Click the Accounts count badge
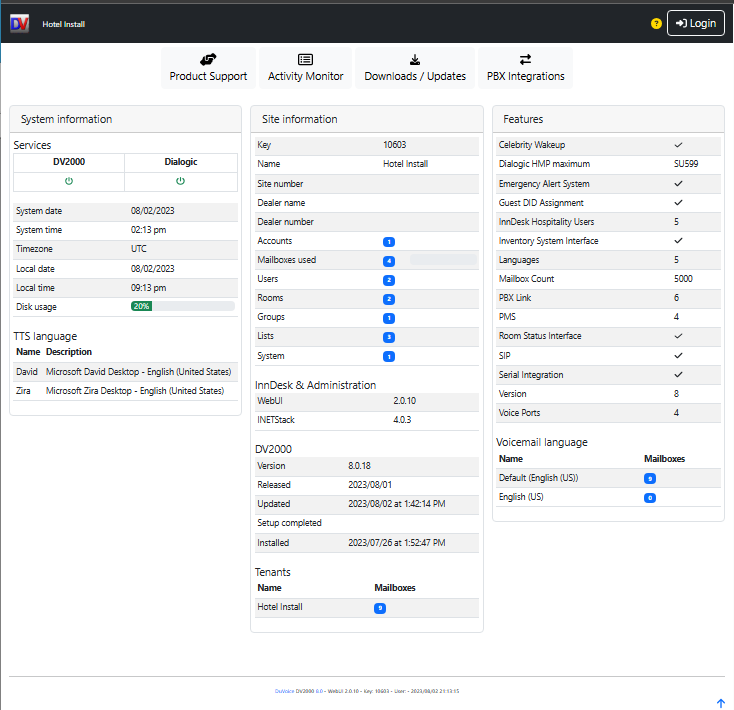Image resolution: width=734 pixels, height=710 pixels. [x=389, y=241]
